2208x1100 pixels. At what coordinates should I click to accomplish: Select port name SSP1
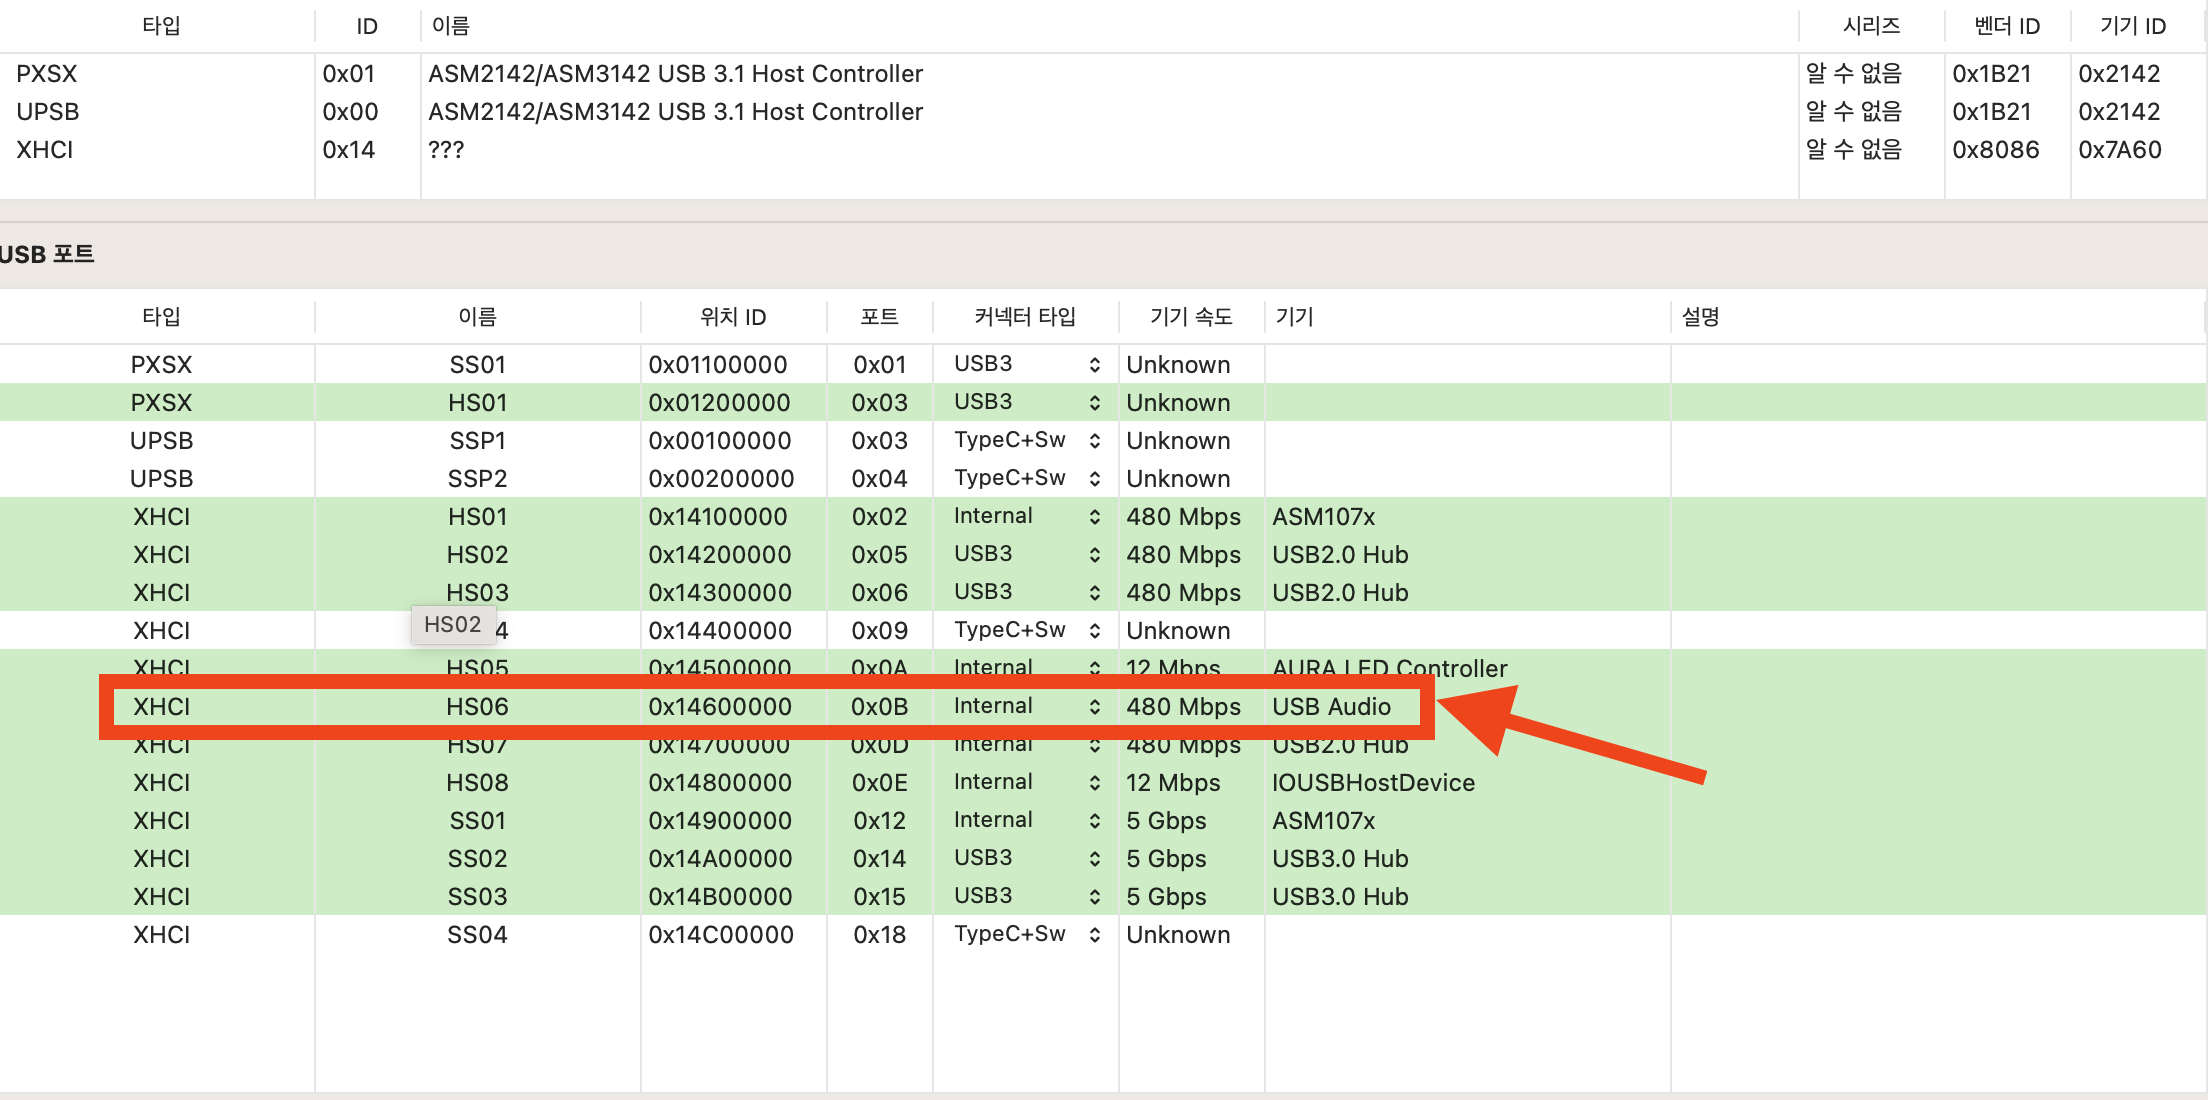click(477, 441)
